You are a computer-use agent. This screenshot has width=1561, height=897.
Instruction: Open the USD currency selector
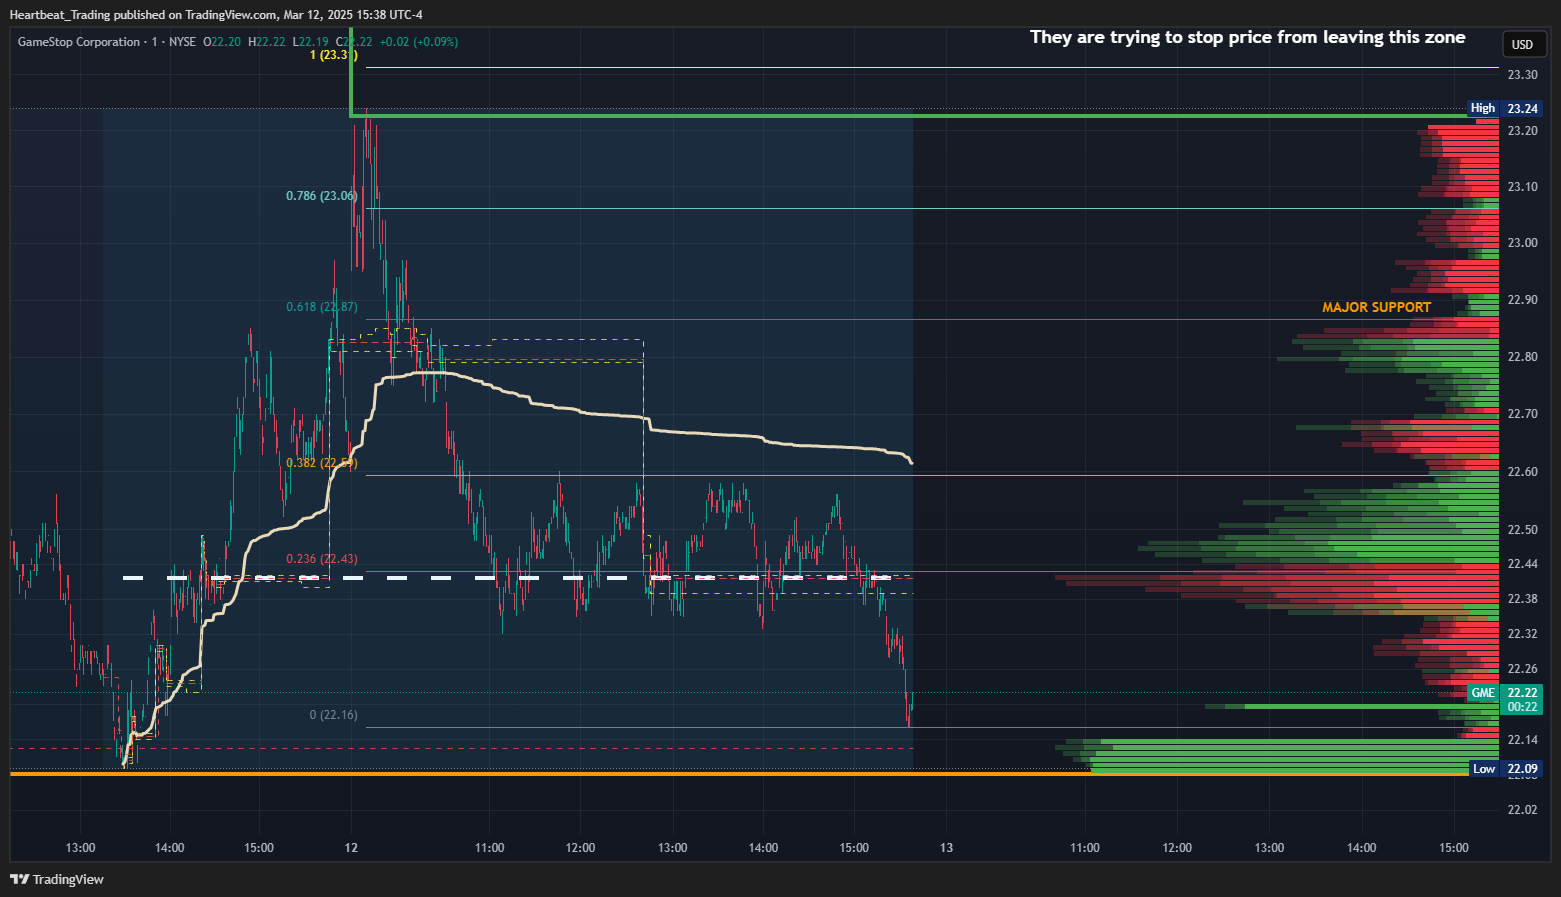(x=1522, y=44)
